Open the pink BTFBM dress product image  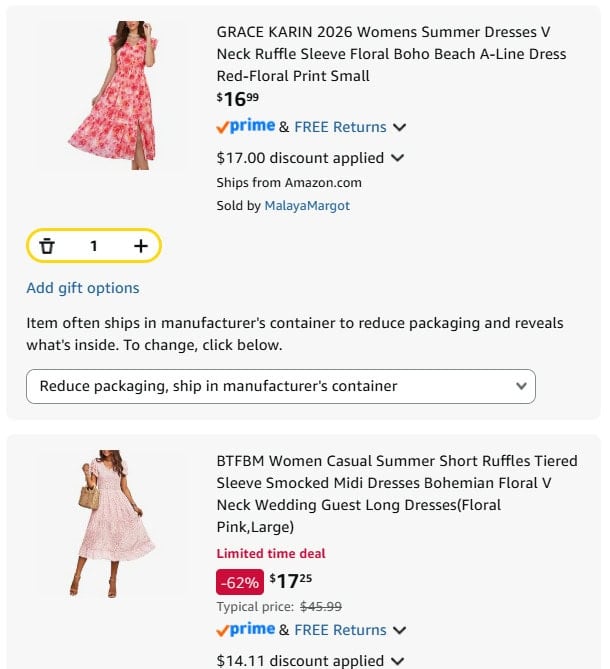coord(113,524)
